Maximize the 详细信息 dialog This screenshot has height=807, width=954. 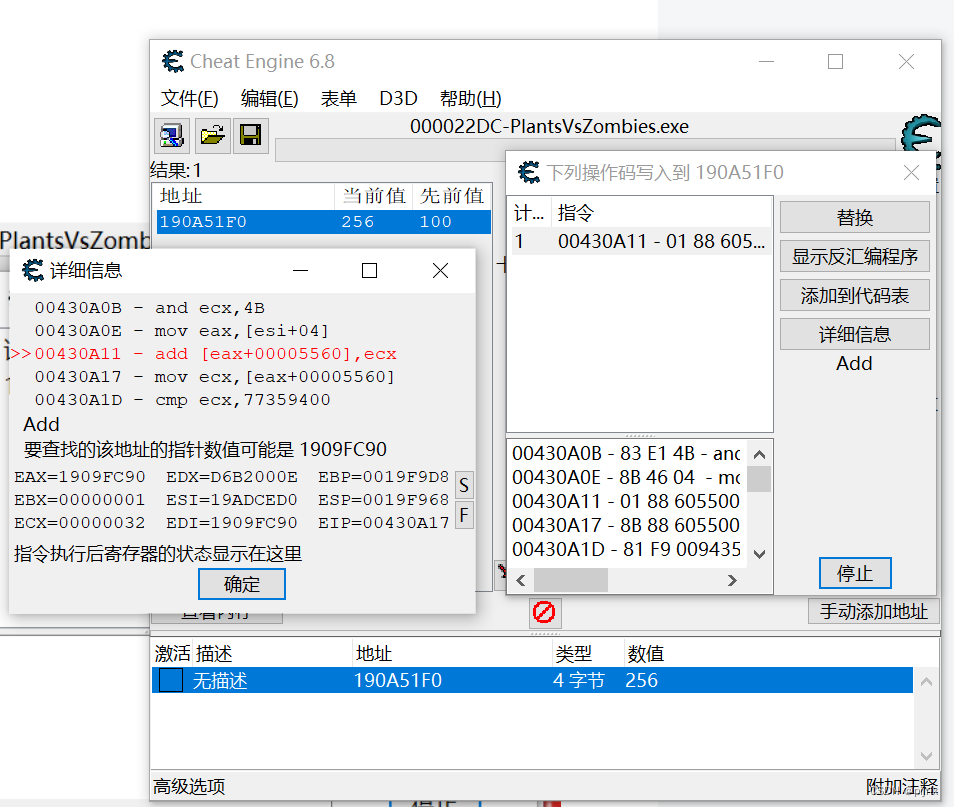pyautogui.click(x=369, y=270)
